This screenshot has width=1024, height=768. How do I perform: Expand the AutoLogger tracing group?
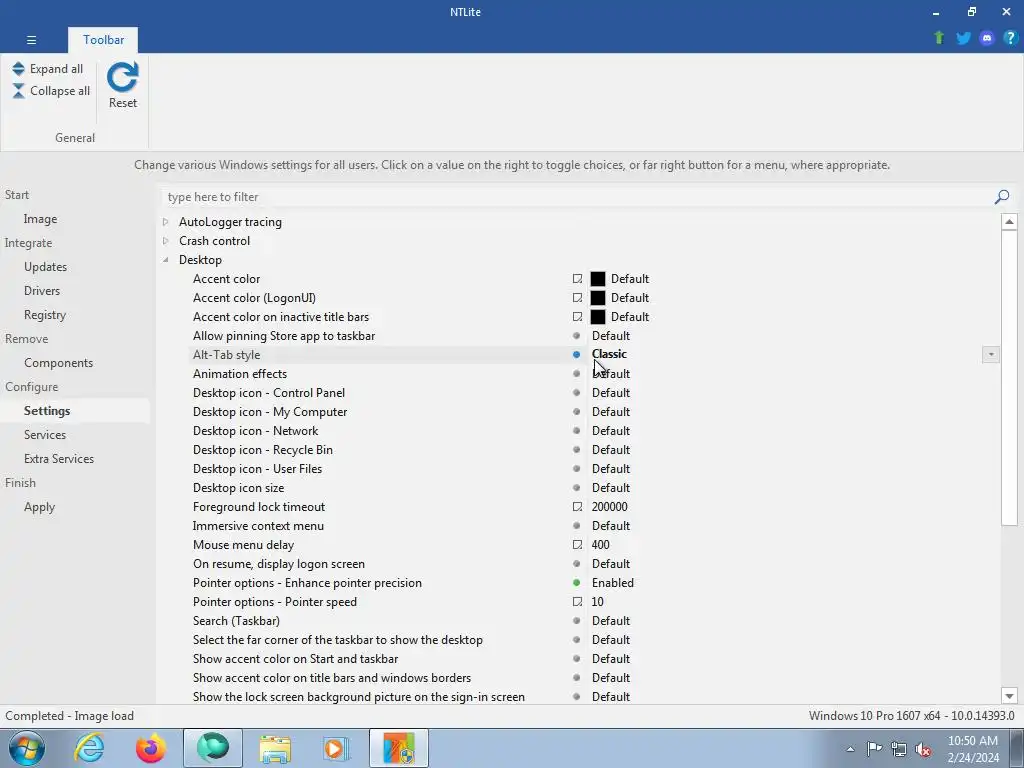166,222
